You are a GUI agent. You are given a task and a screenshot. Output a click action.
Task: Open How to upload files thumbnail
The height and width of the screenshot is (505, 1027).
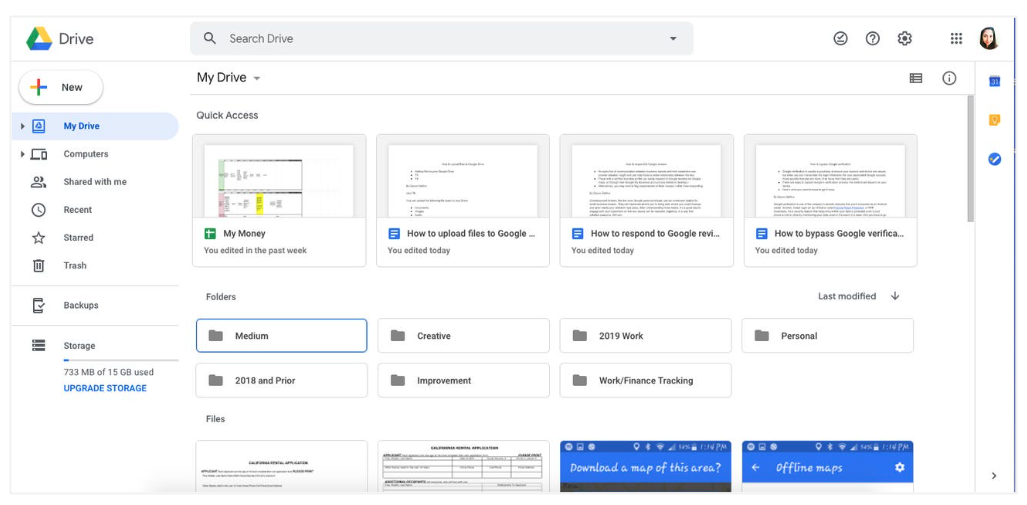point(463,177)
